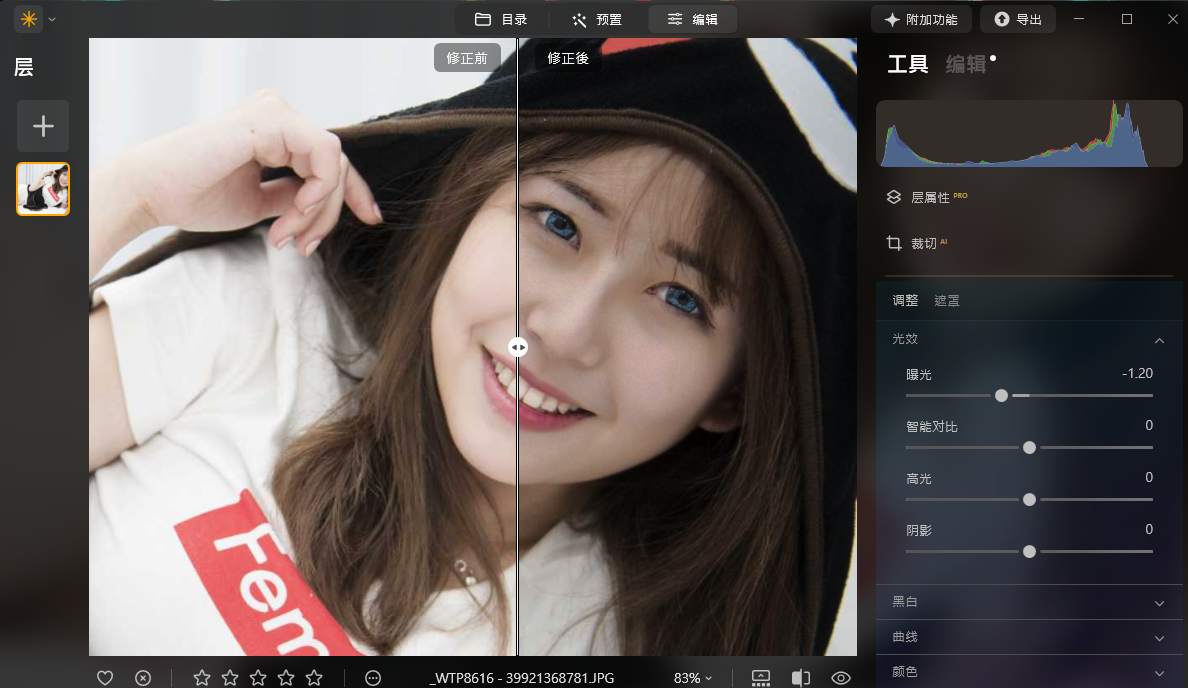Open the 83% zoom level dropdown

[x=693, y=678]
